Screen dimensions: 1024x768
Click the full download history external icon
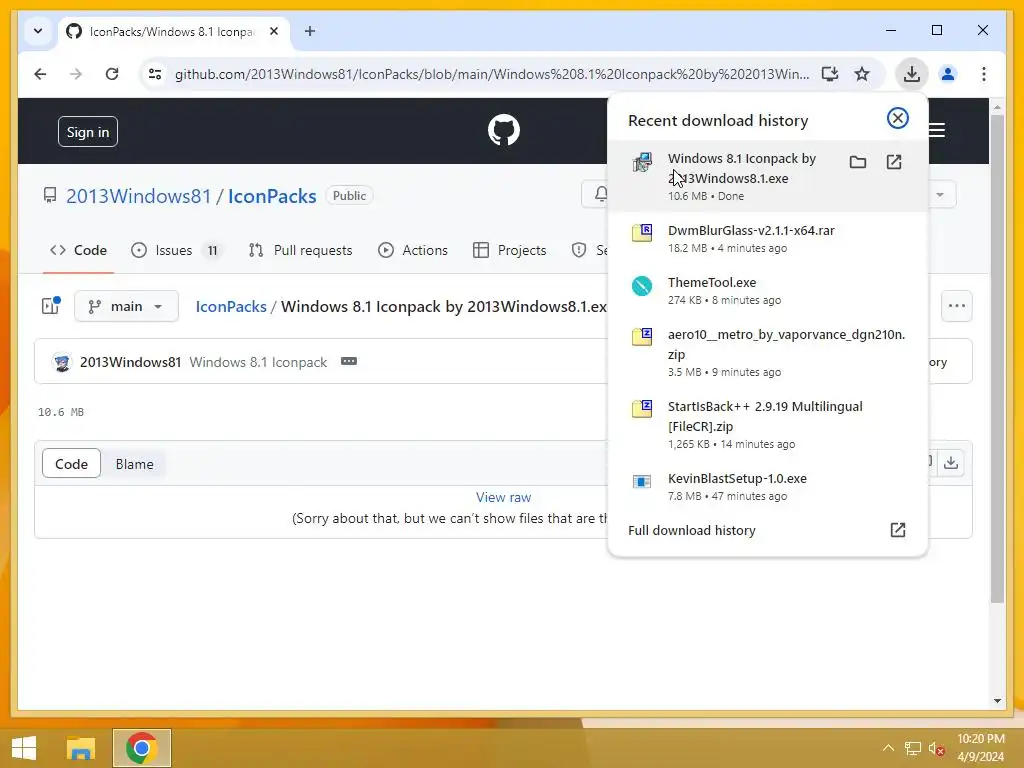tap(898, 530)
